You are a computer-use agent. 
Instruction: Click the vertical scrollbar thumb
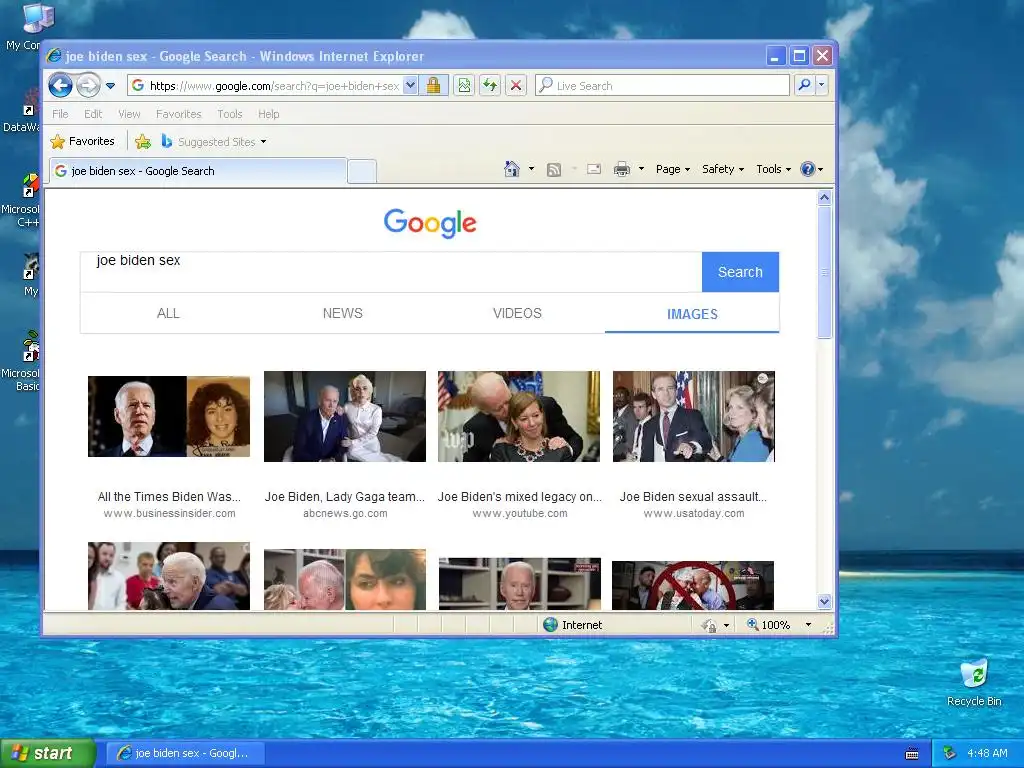tap(824, 272)
